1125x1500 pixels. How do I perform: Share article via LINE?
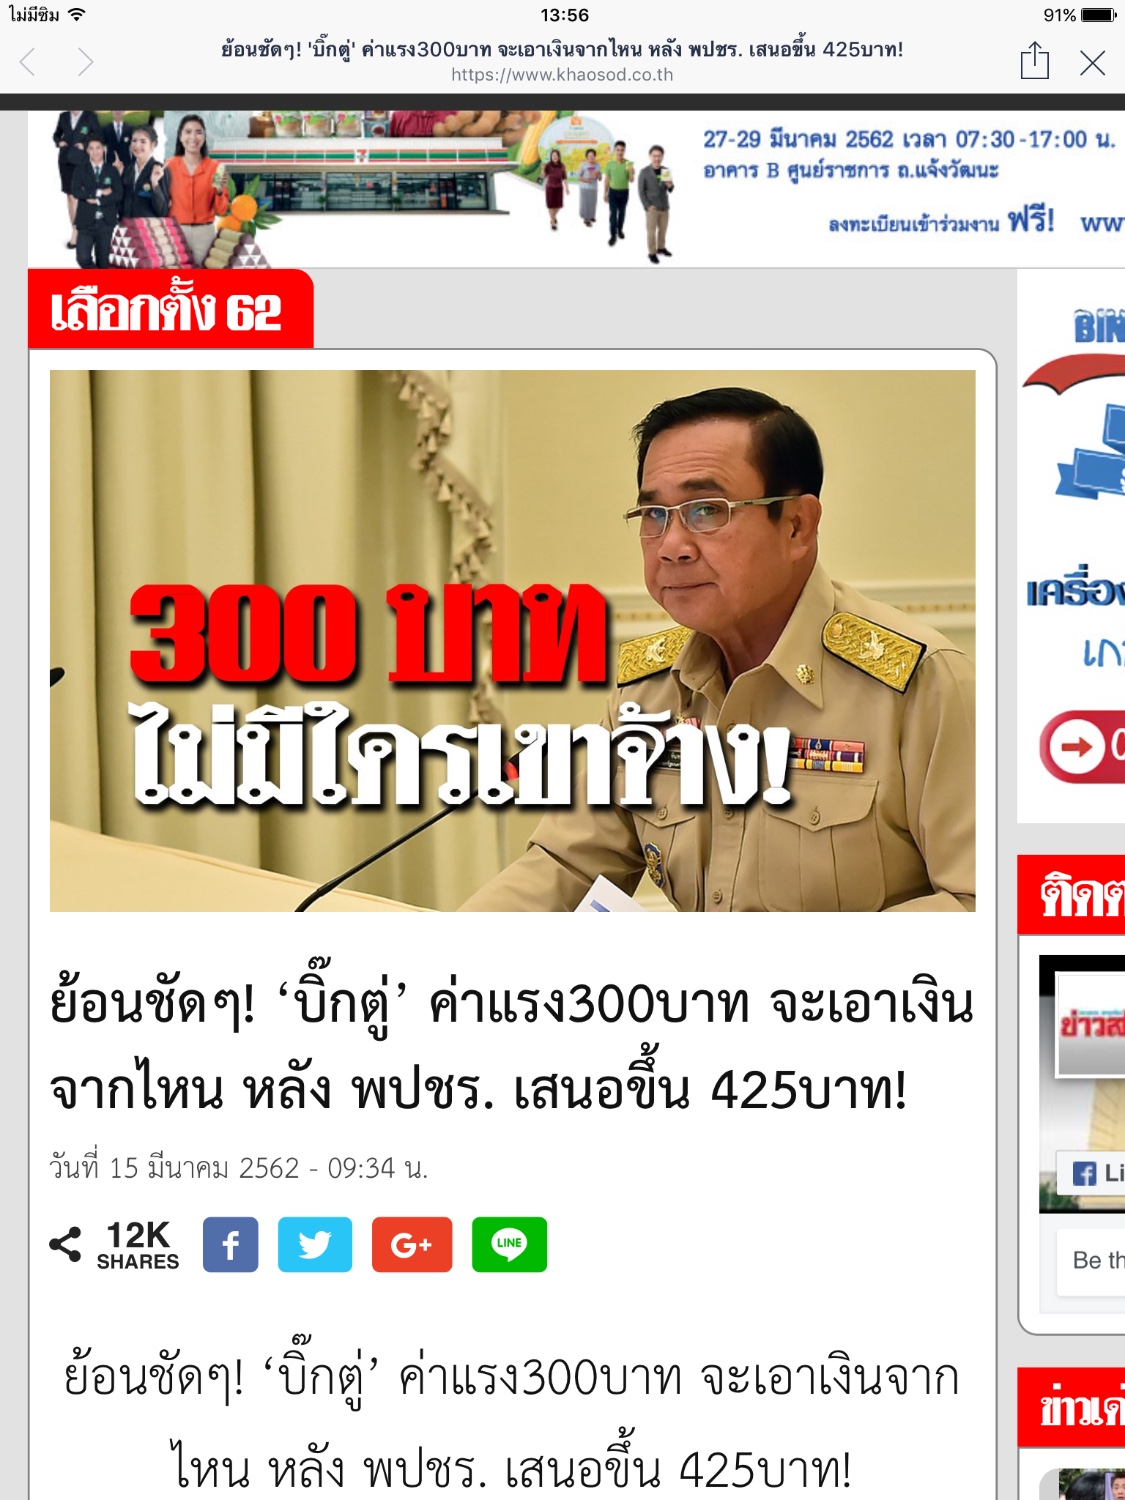(509, 1244)
